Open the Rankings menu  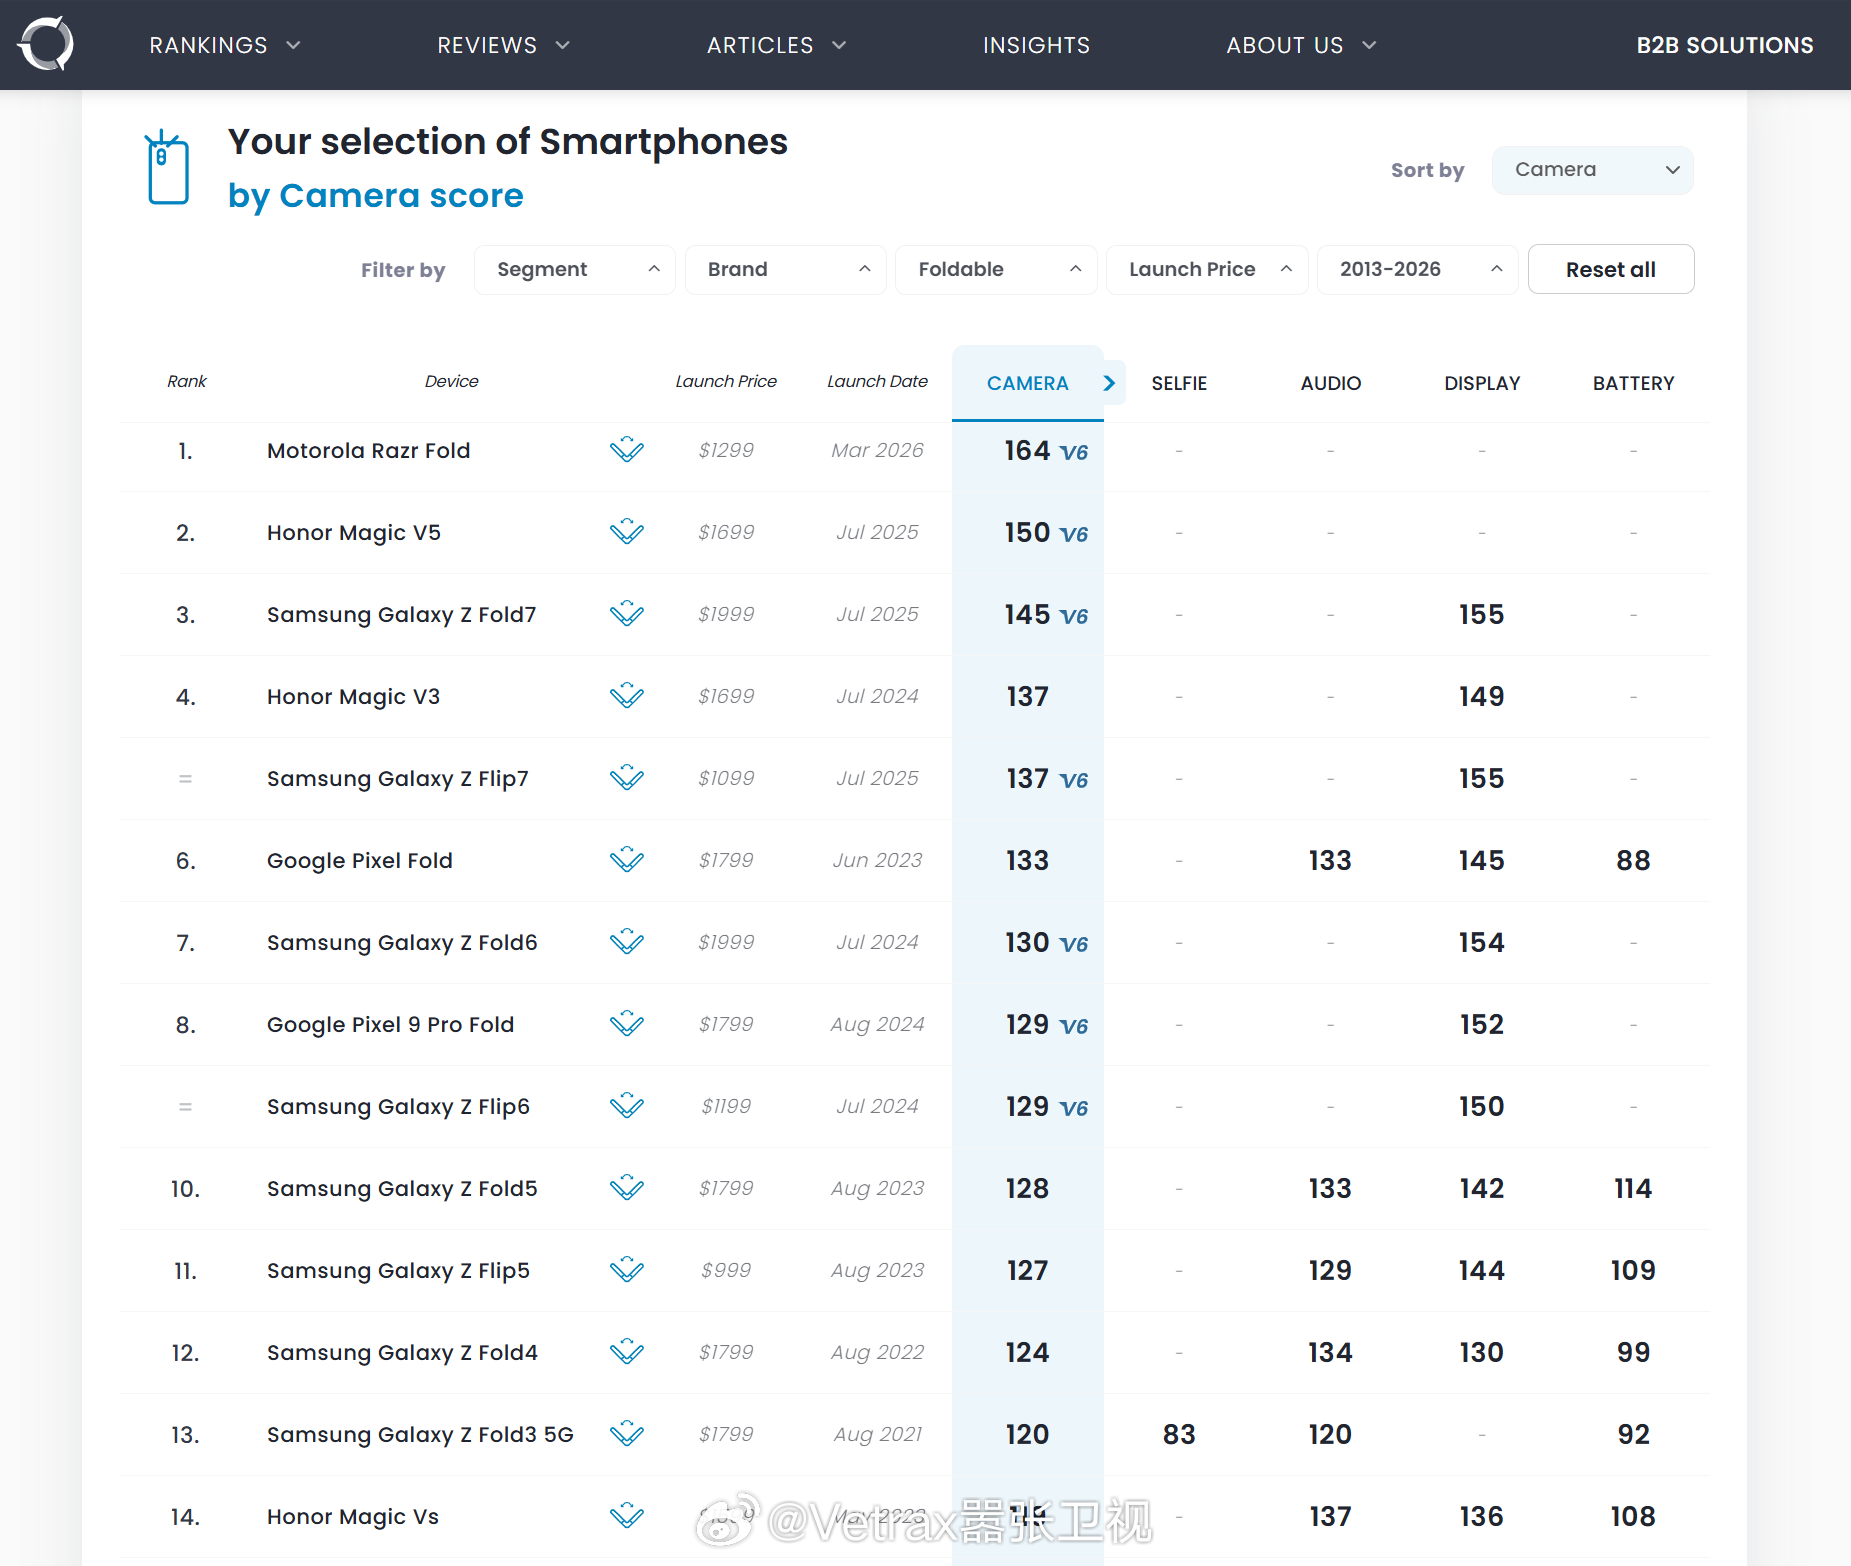tap(224, 45)
